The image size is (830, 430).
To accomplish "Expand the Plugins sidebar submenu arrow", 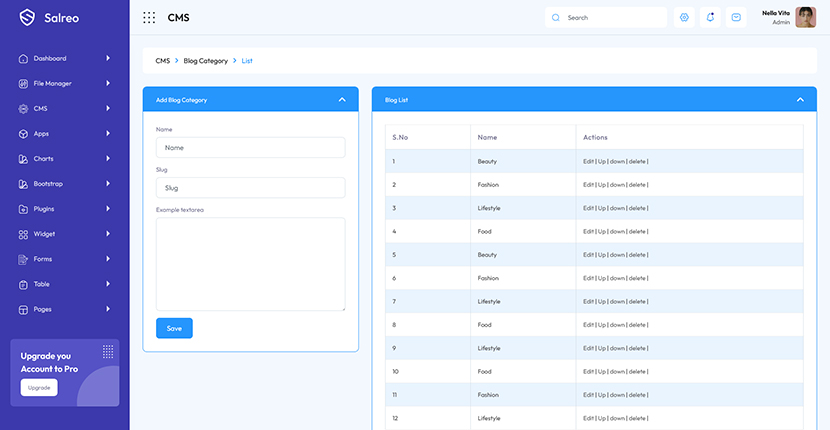I will (108, 209).
